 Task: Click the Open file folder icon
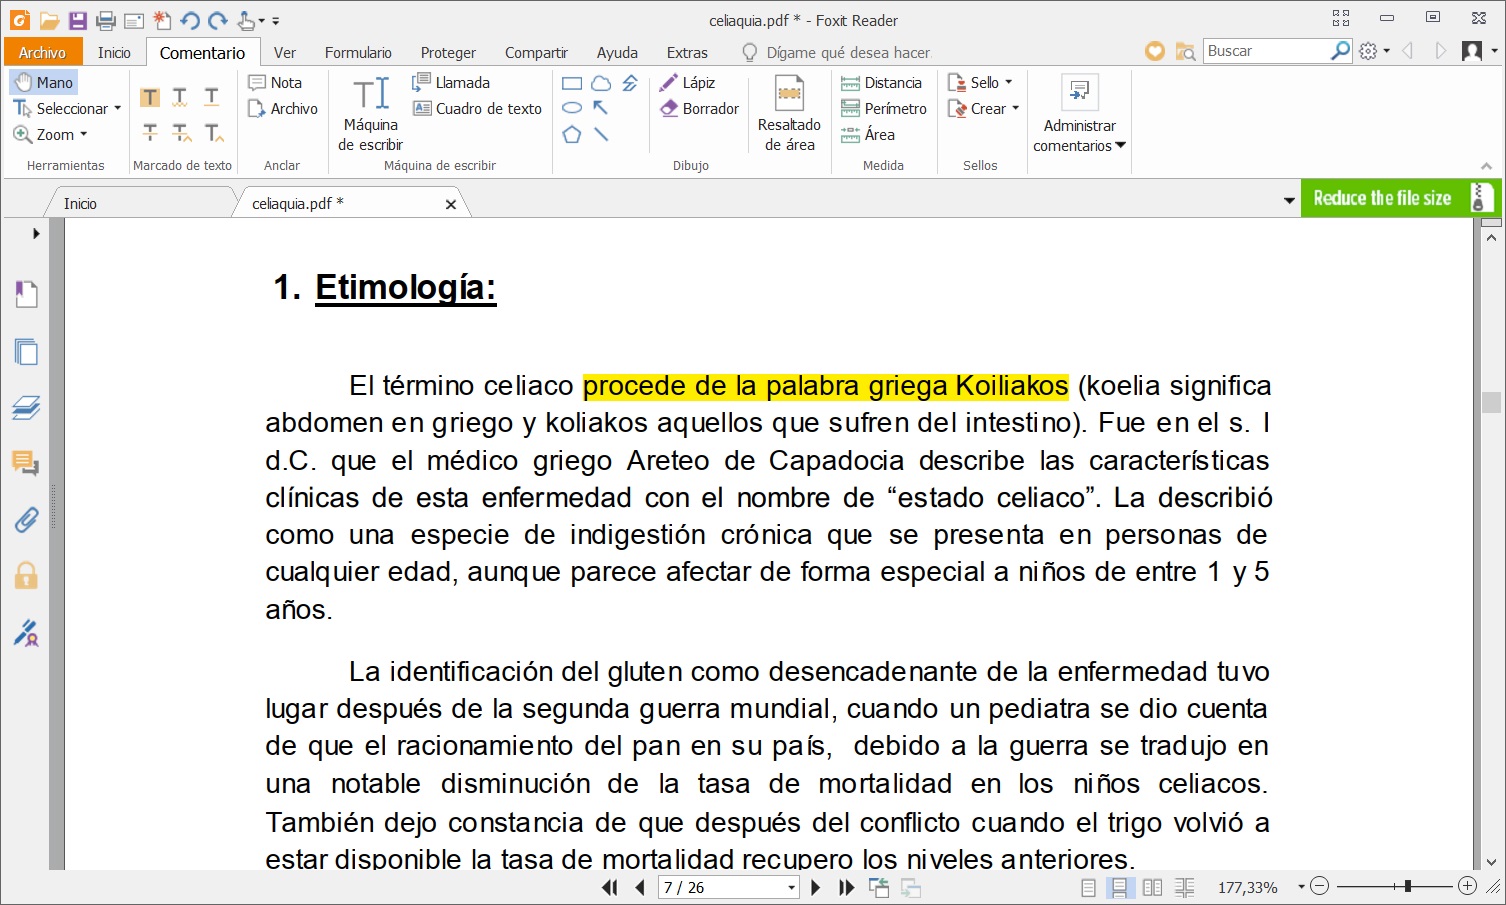click(49, 20)
